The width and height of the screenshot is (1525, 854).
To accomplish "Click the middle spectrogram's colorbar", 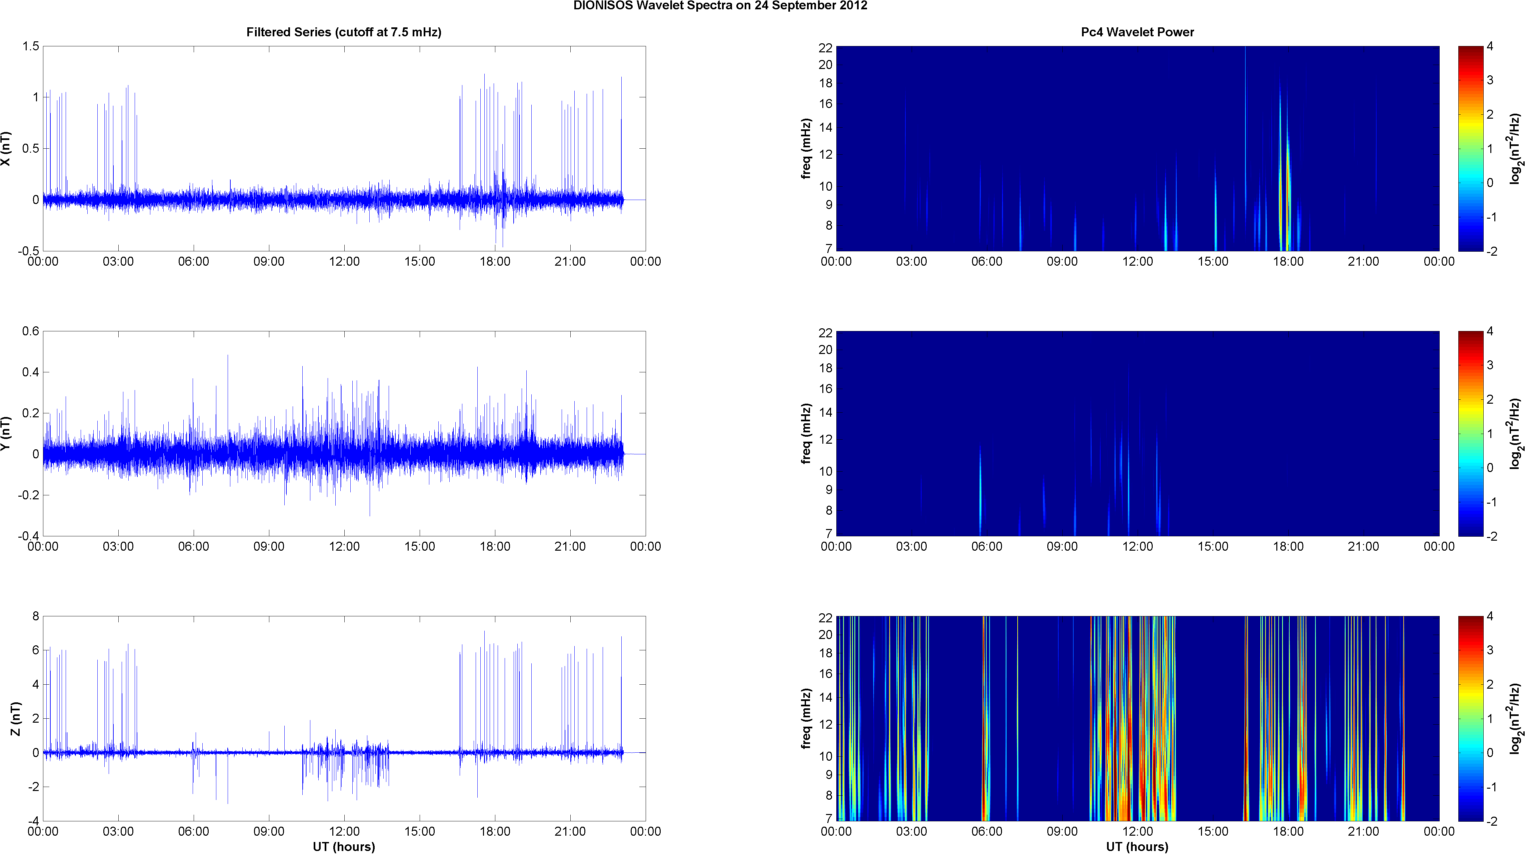I will pos(1469,433).
